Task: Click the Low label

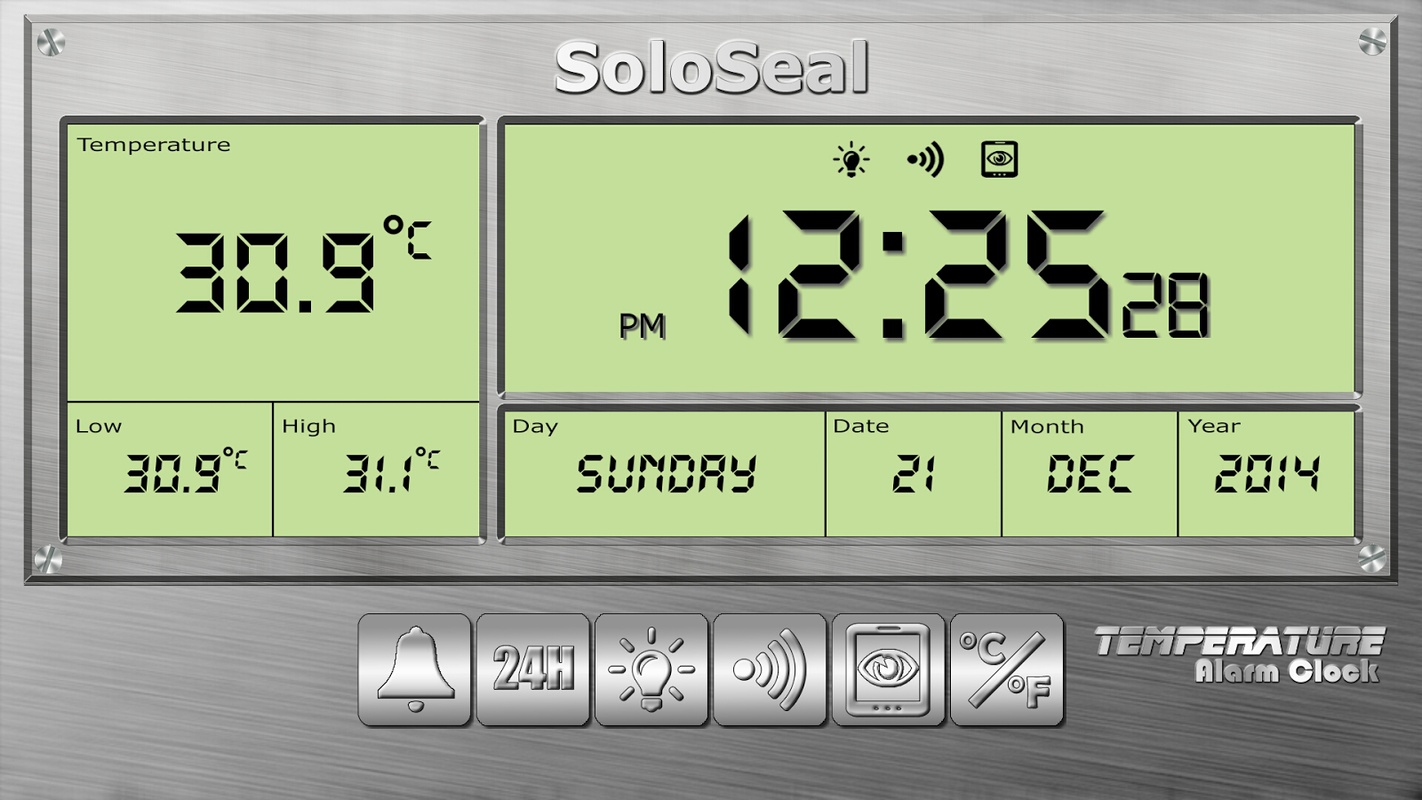Action: click(98, 426)
